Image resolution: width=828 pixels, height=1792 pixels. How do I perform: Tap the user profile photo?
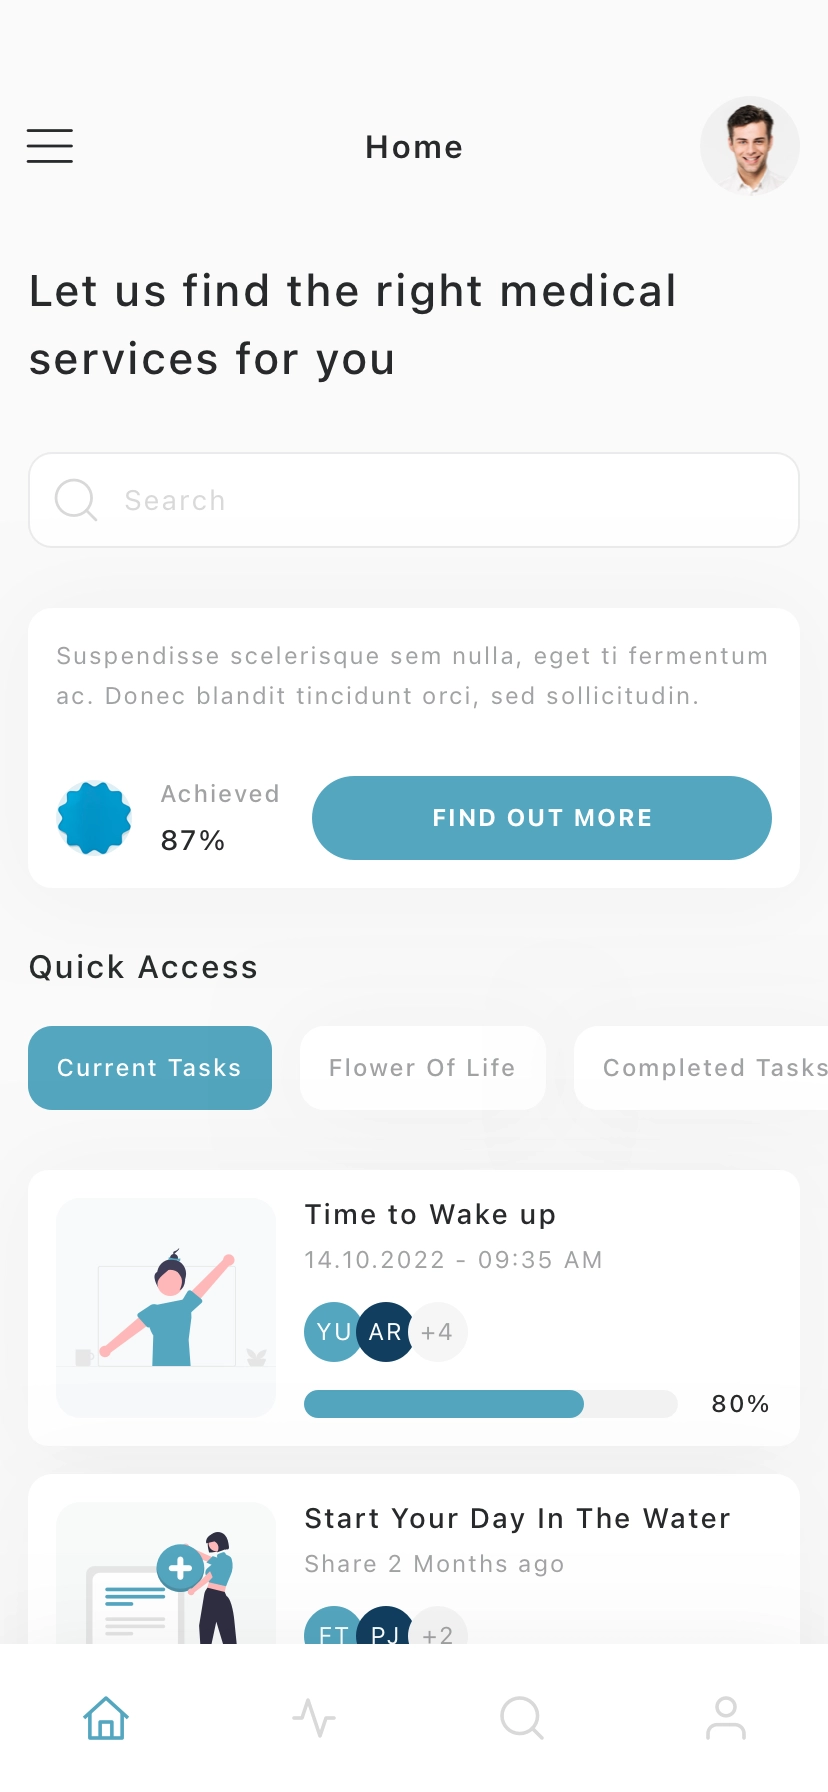click(x=749, y=146)
